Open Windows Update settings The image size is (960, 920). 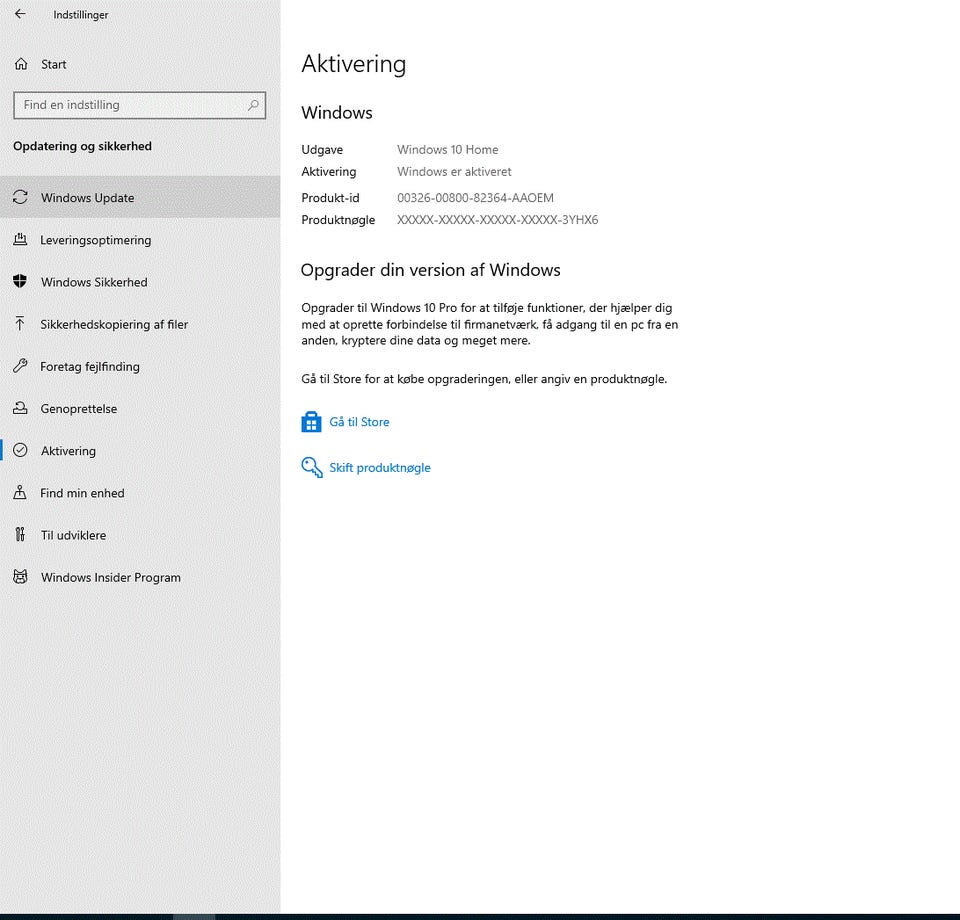pos(140,197)
